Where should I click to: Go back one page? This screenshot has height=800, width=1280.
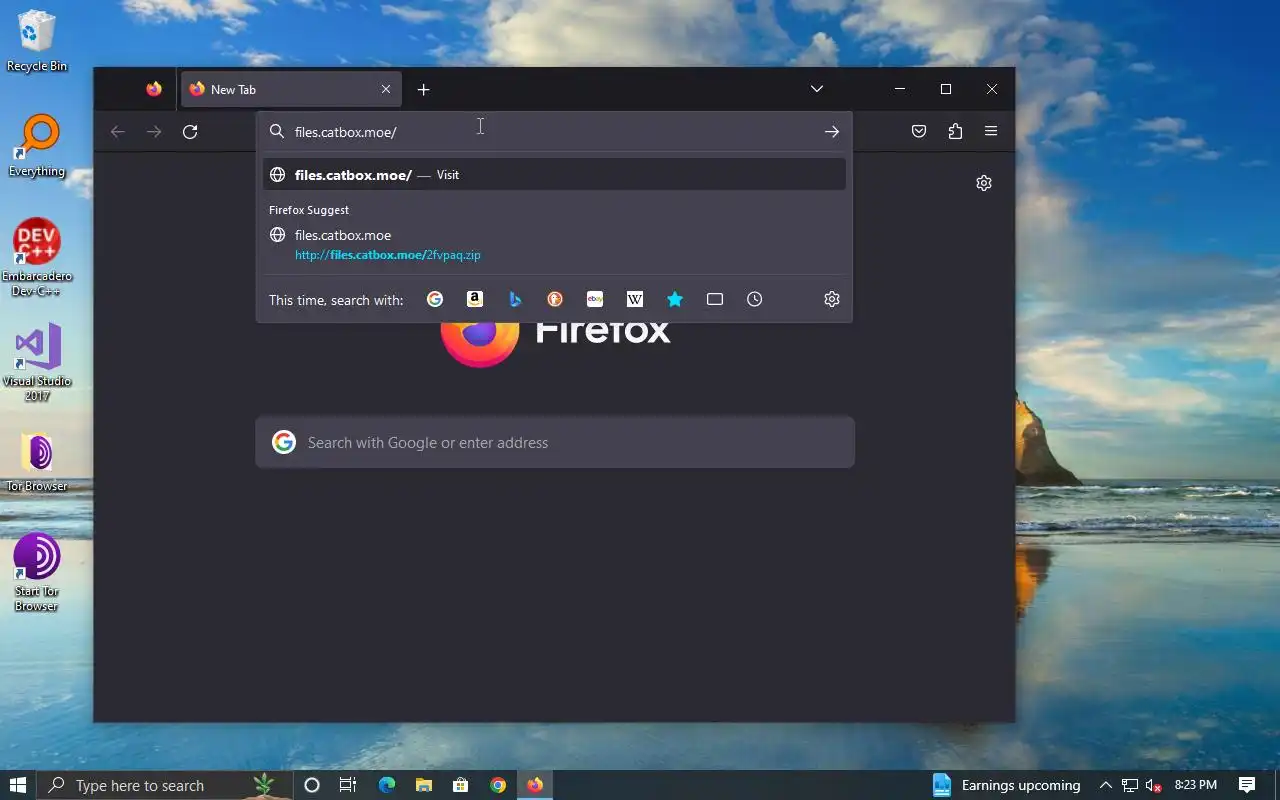pos(118,131)
